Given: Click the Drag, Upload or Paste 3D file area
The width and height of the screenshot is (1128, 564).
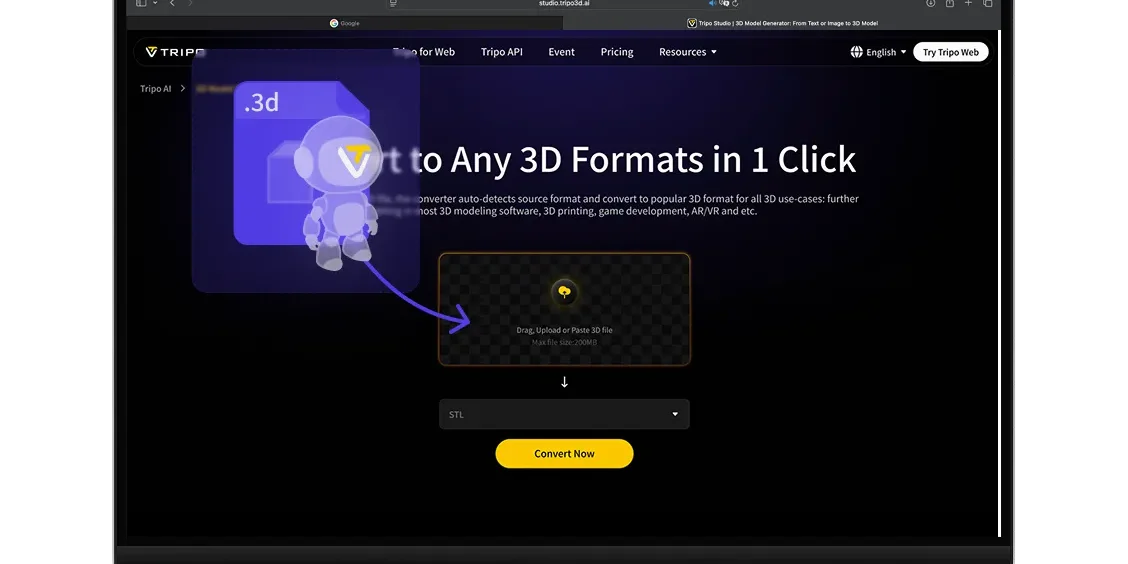Looking at the screenshot, I should (x=565, y=309).
